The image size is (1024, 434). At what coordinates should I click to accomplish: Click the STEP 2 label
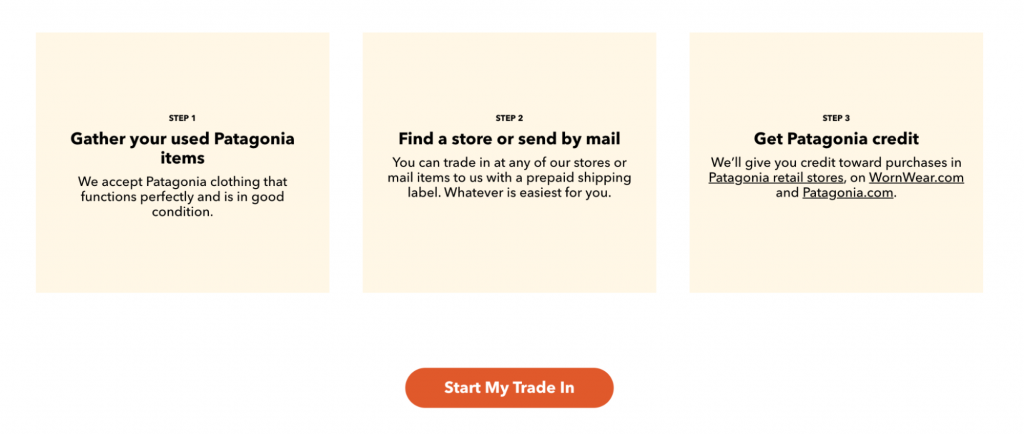click(509, 118)
